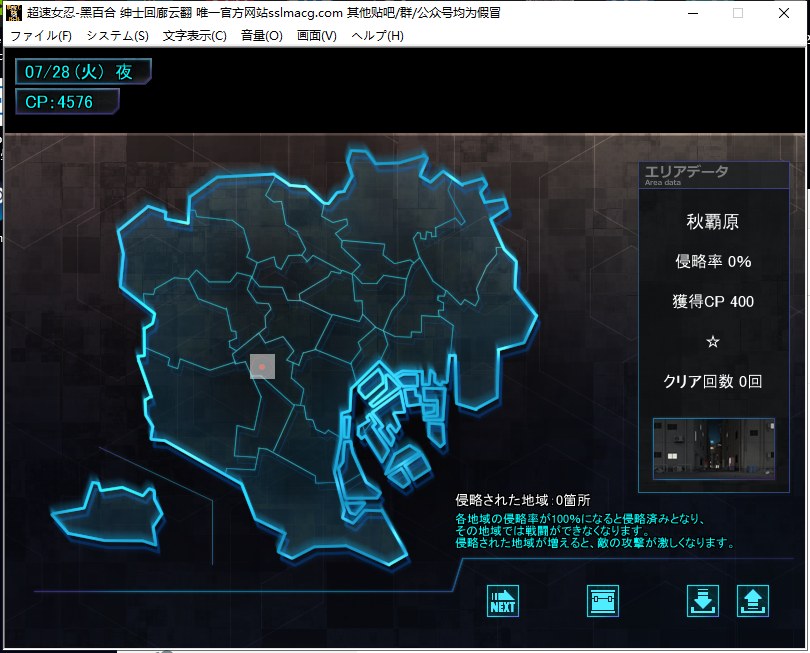Click the area preview thumbnail image
This screenshot has width=810, height=653.
click(713, 449)
